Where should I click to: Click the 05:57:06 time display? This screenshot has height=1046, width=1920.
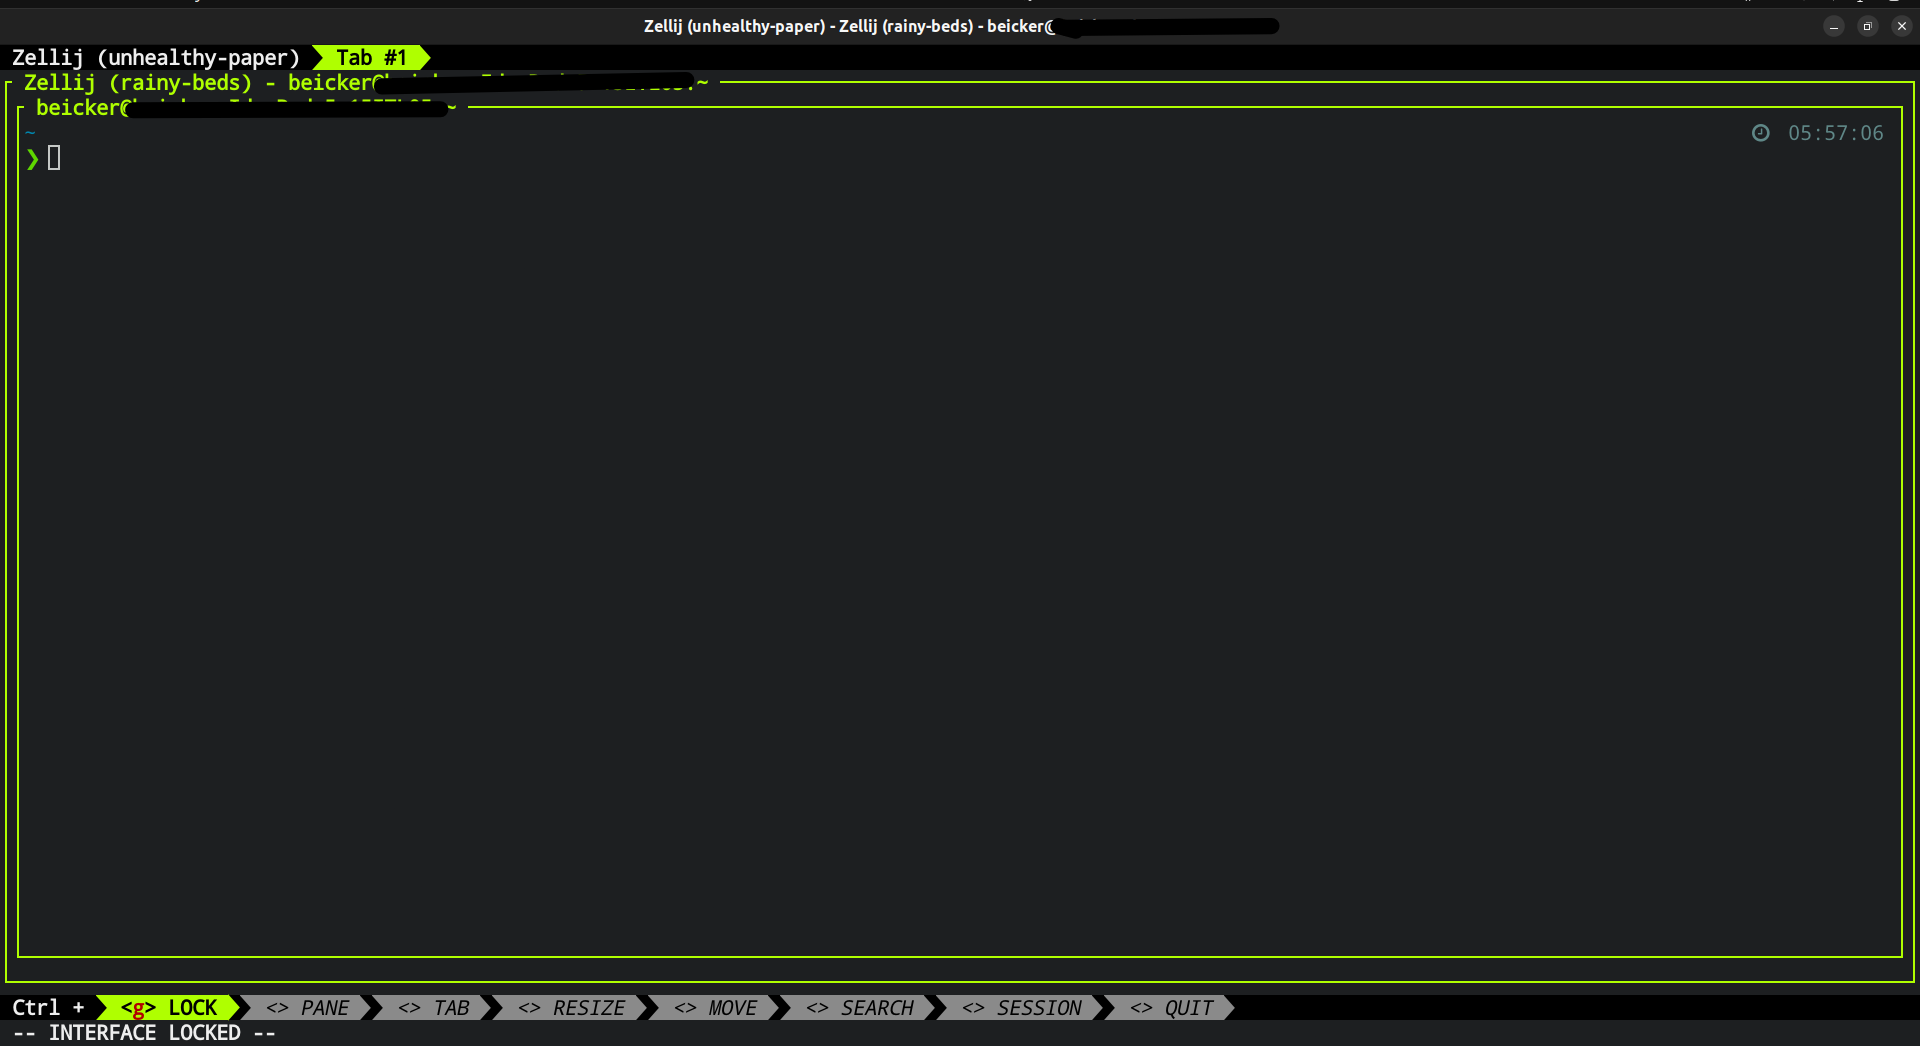click(x=1836, y=133)
